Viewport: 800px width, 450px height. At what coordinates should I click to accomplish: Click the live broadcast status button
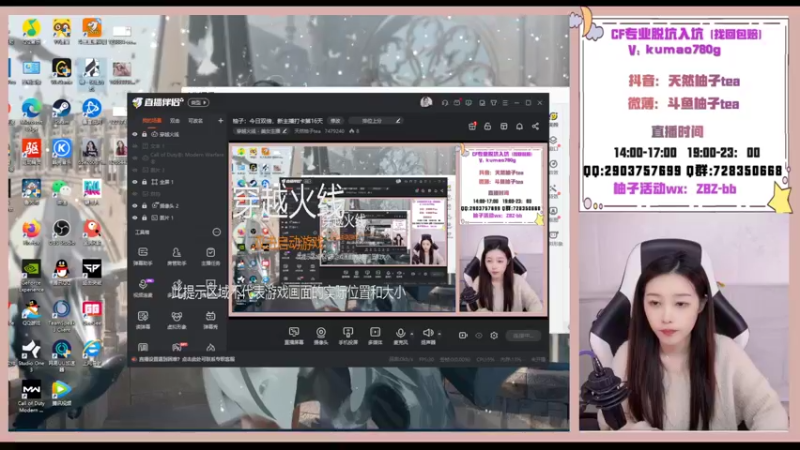tap(523, 335)
